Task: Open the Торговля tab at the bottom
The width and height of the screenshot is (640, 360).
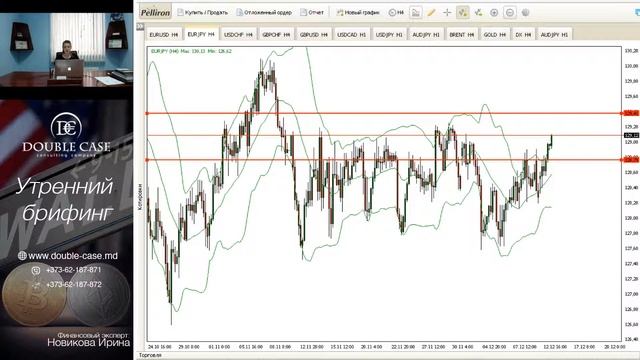Action: (x=150, y=356)
